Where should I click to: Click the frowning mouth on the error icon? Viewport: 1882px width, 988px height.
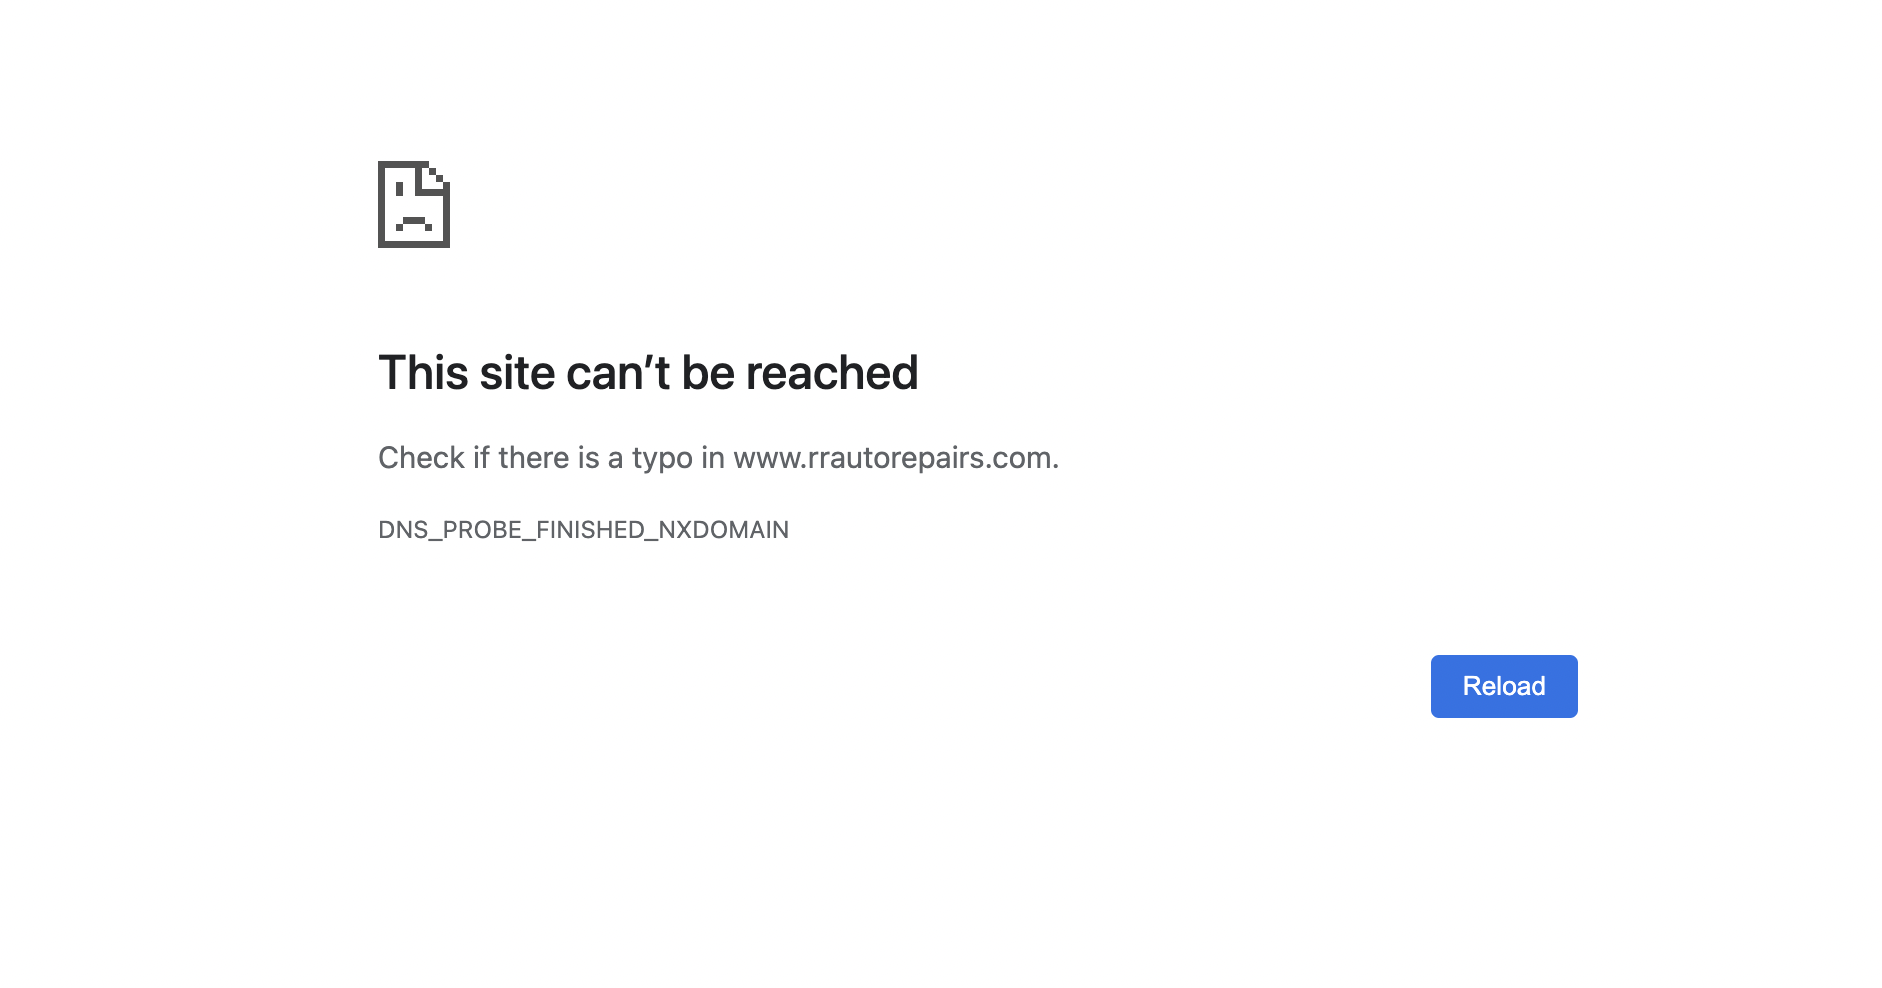pyautogui.click(x=414, y=223)
